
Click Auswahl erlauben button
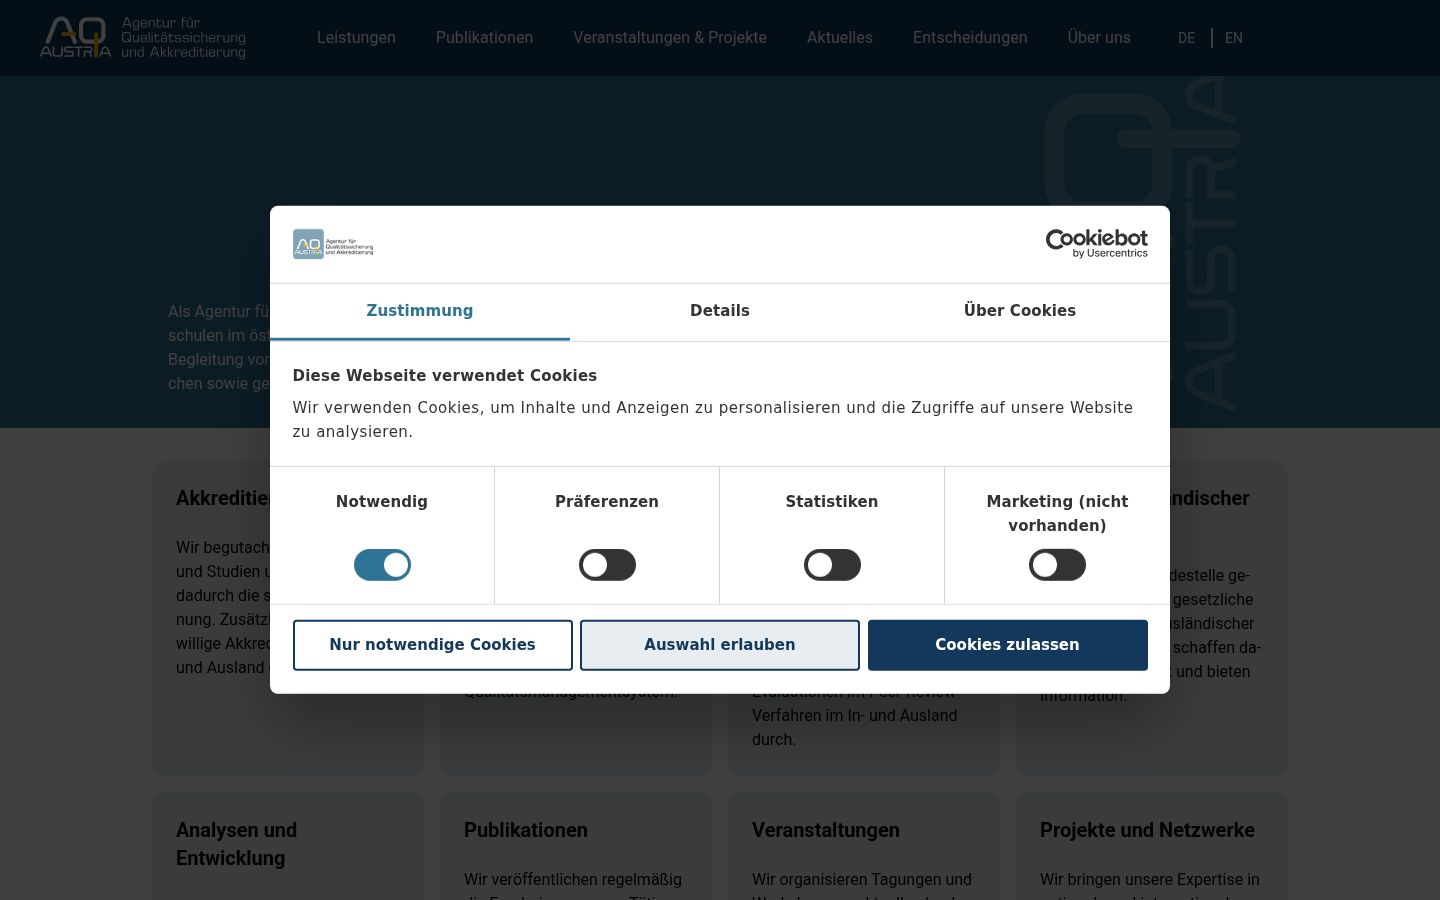720,645
